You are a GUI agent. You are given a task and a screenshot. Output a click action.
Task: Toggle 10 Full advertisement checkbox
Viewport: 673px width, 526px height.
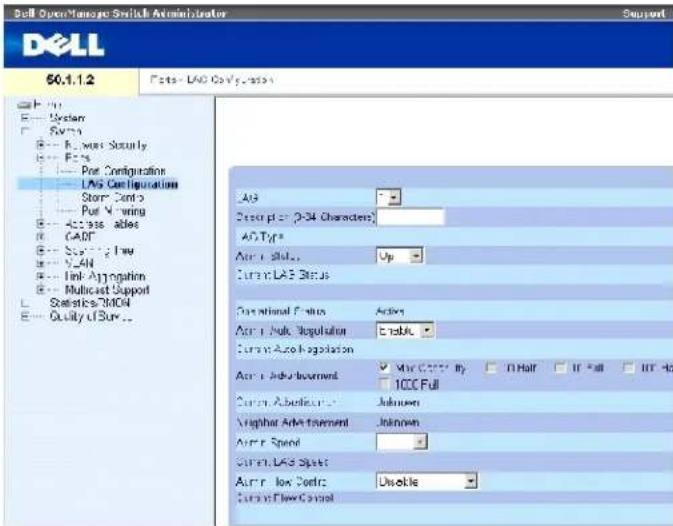(x=559, y=368)
